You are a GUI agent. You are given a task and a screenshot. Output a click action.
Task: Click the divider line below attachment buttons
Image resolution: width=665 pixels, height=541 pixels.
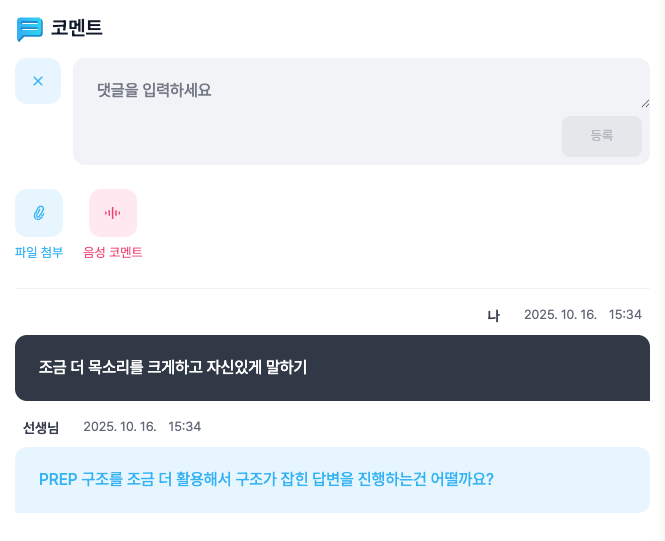pyautogui.click(x=332, y=289)
